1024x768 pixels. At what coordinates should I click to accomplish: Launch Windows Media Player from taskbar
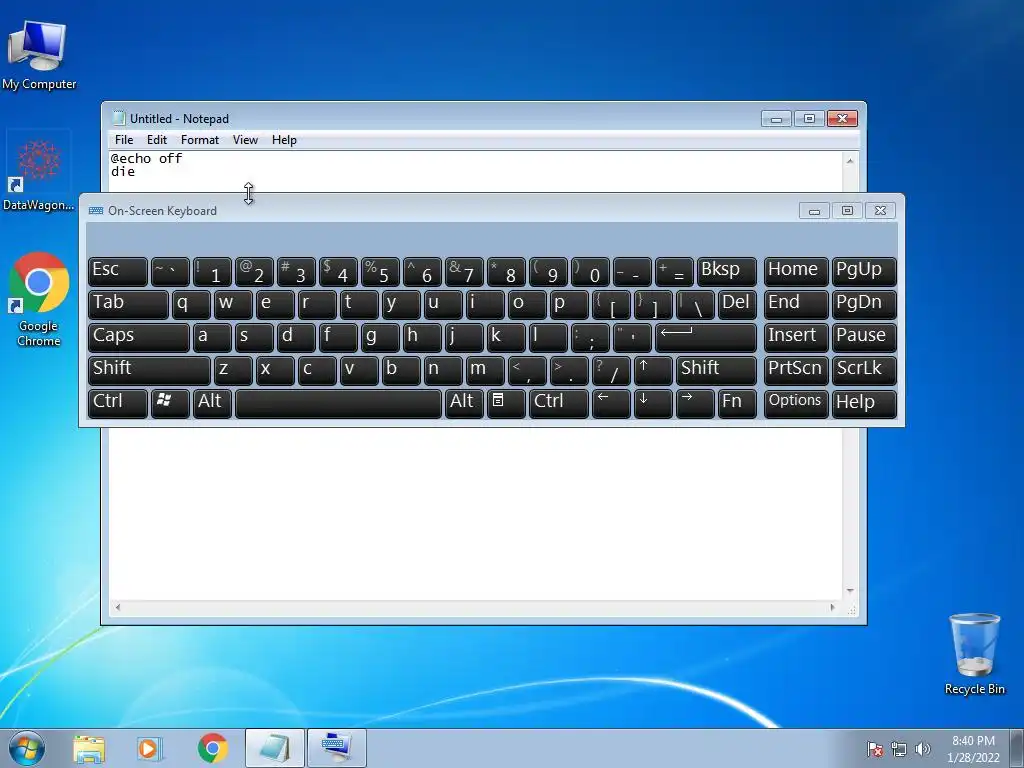150,749
